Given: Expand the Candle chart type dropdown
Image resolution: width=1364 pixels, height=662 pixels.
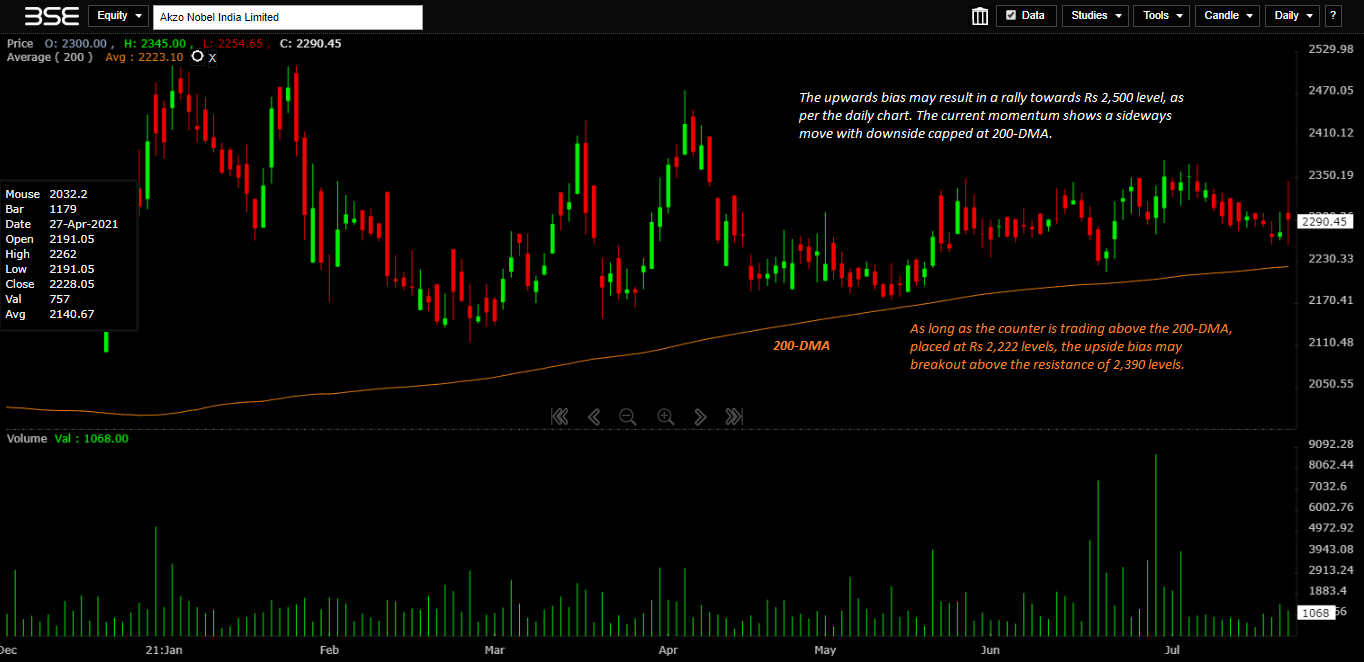Looking at the screenshot, I should click(1226, 16).
